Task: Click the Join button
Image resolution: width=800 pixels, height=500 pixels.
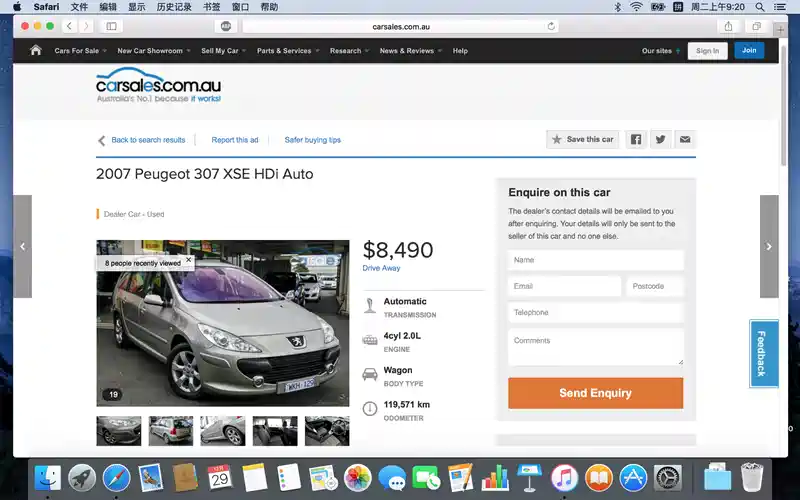Action: tap(749, 50)
